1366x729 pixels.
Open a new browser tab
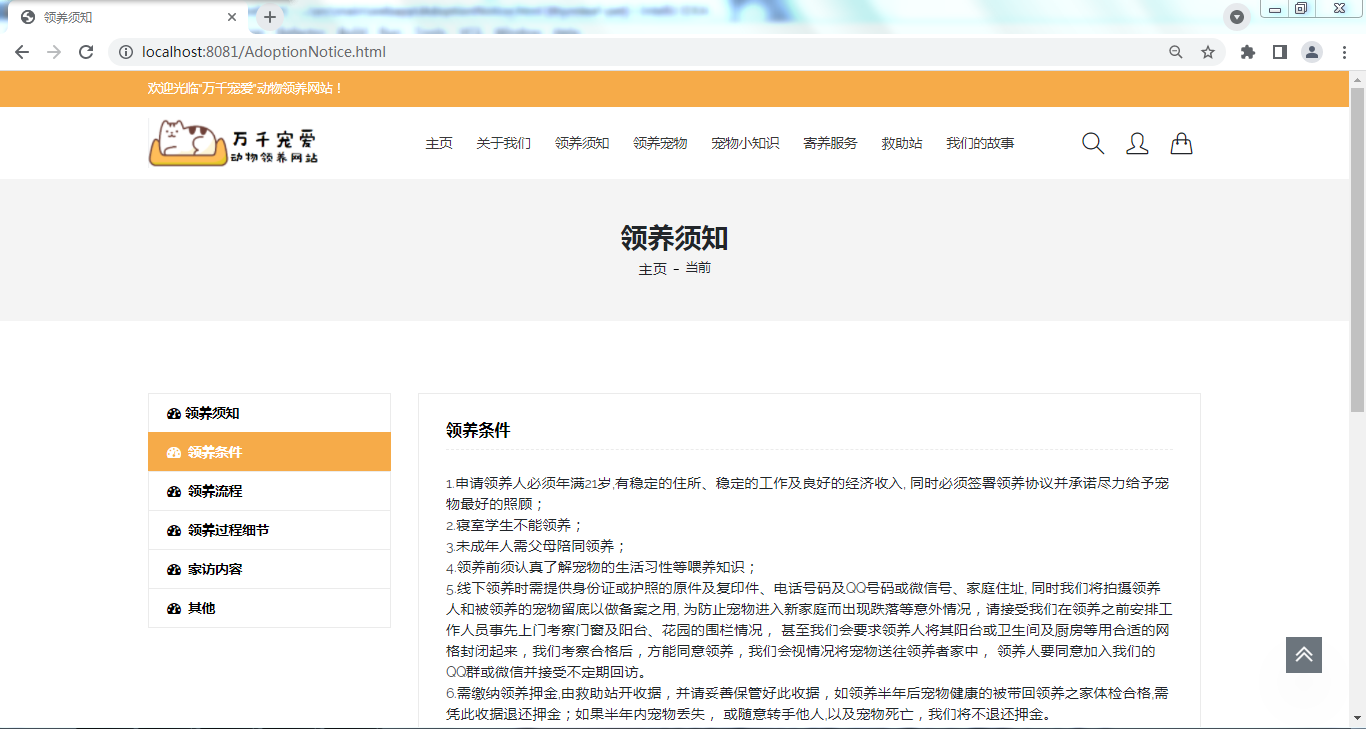pos(270,17)
